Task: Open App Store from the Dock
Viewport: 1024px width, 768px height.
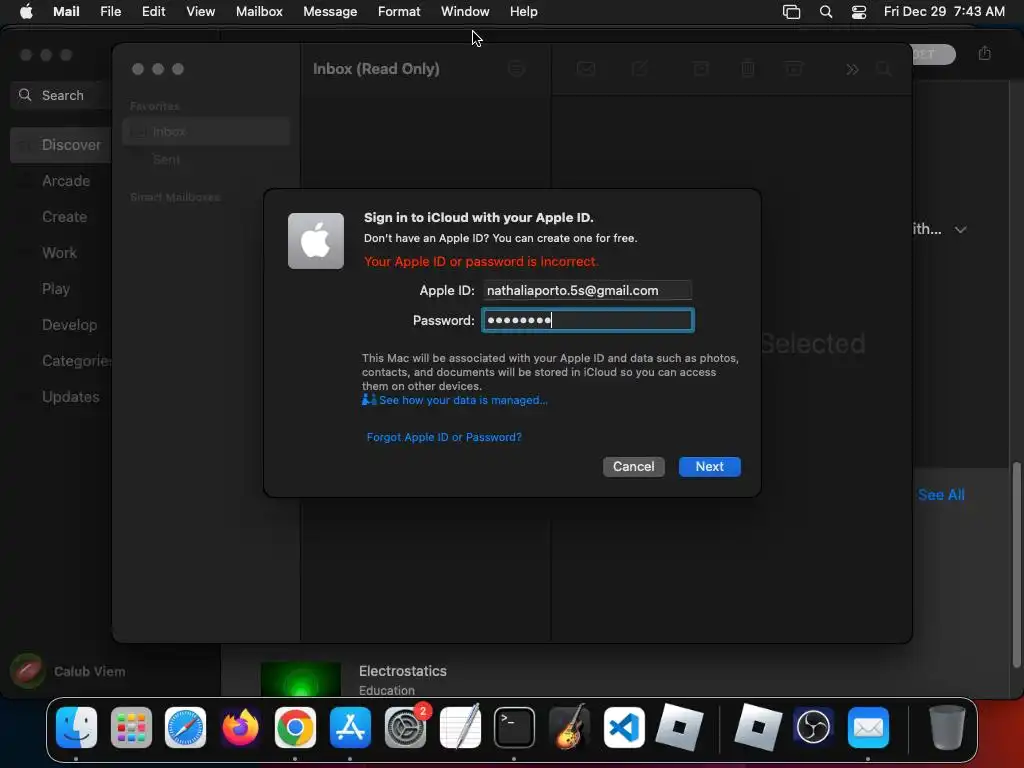Action: click(x=350, y=727)
